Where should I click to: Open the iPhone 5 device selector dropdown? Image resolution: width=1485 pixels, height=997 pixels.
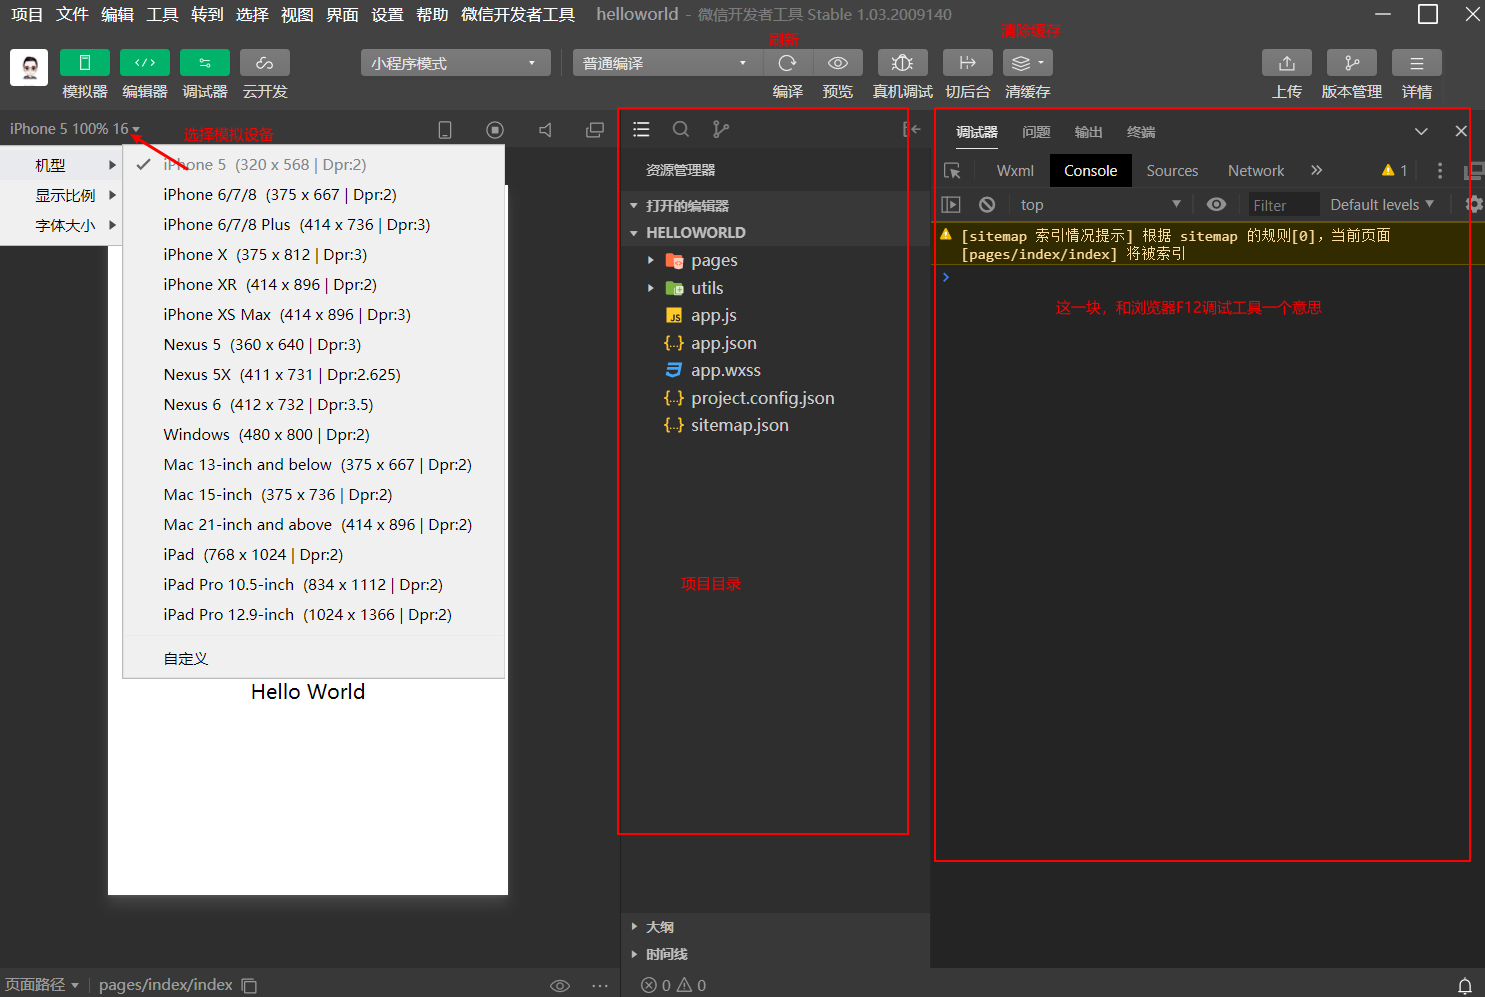(75, 129)
